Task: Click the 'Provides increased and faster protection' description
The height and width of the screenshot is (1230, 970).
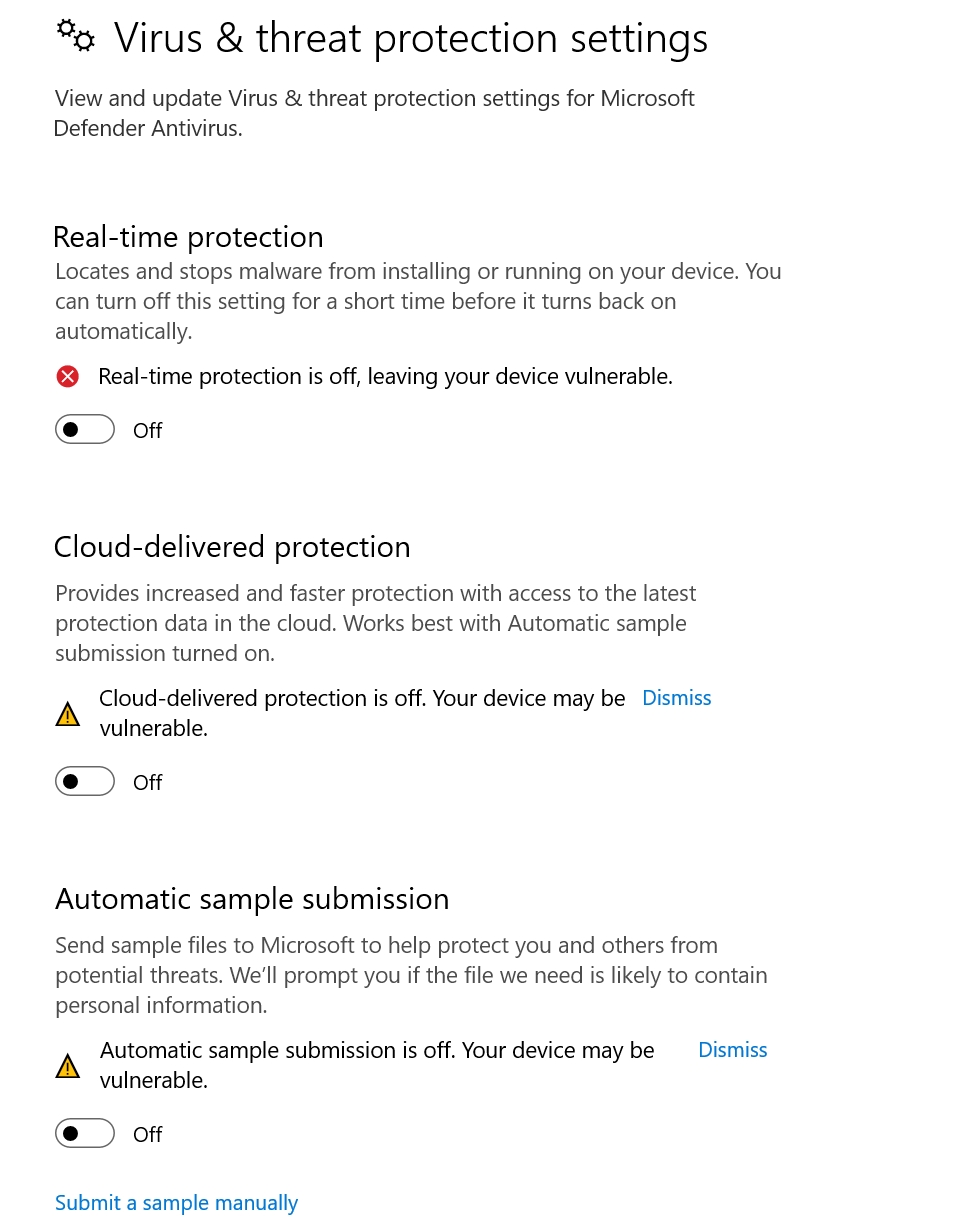Action: pyautogui.click(x=375, y=623)
